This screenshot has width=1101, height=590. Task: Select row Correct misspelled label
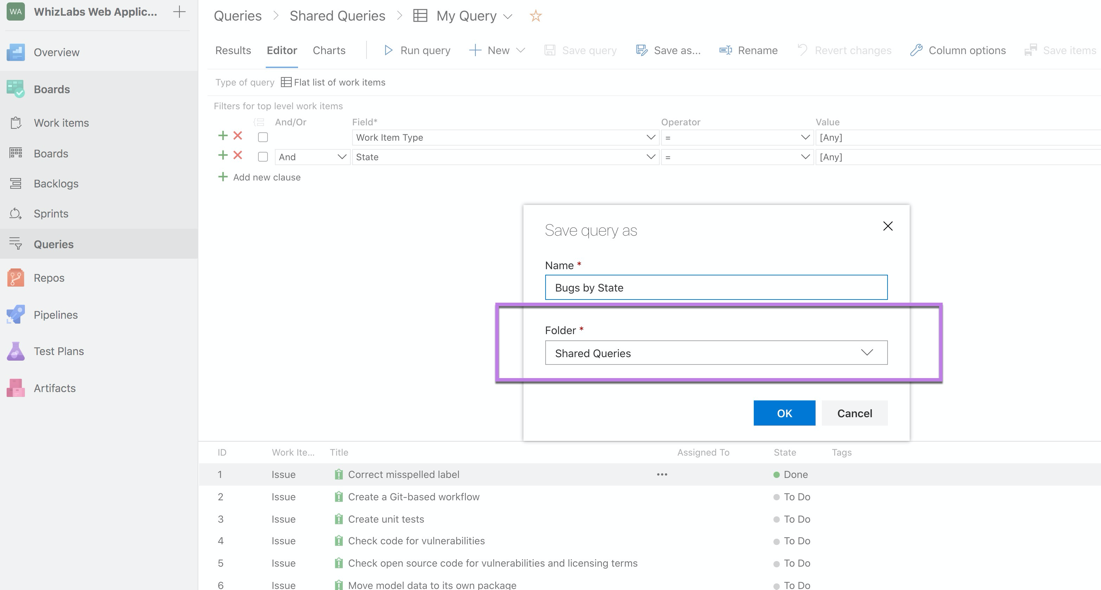[x=650, y=475]
